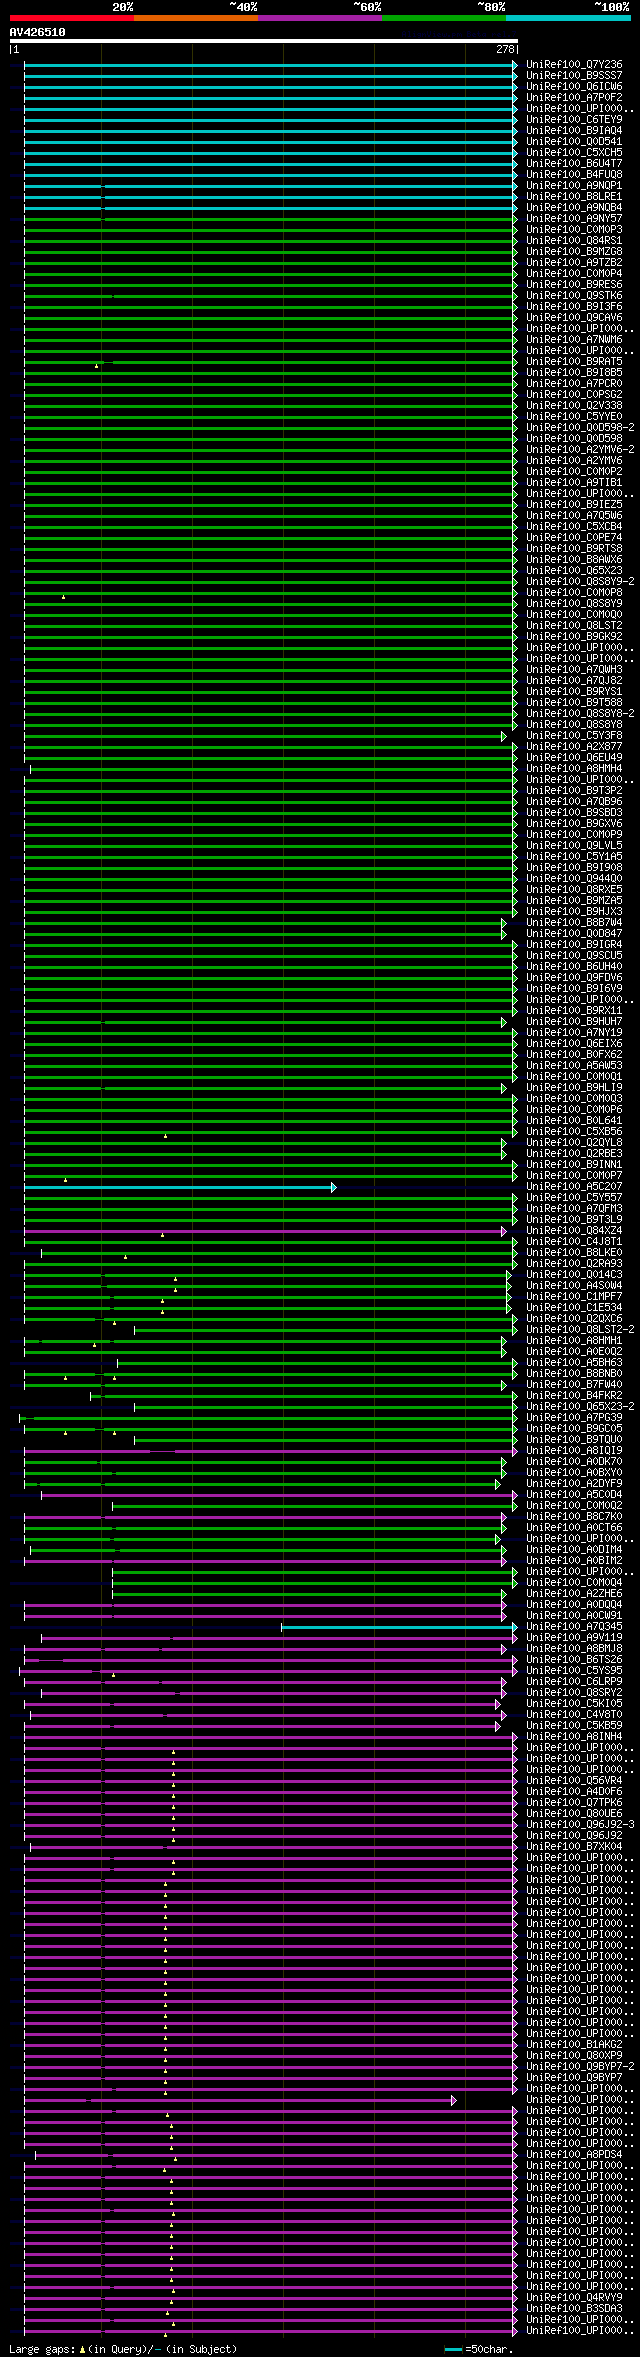Click label UniRef100_A5C207
Screen dimensions: 640x2357
click(x=574, y=1187)
